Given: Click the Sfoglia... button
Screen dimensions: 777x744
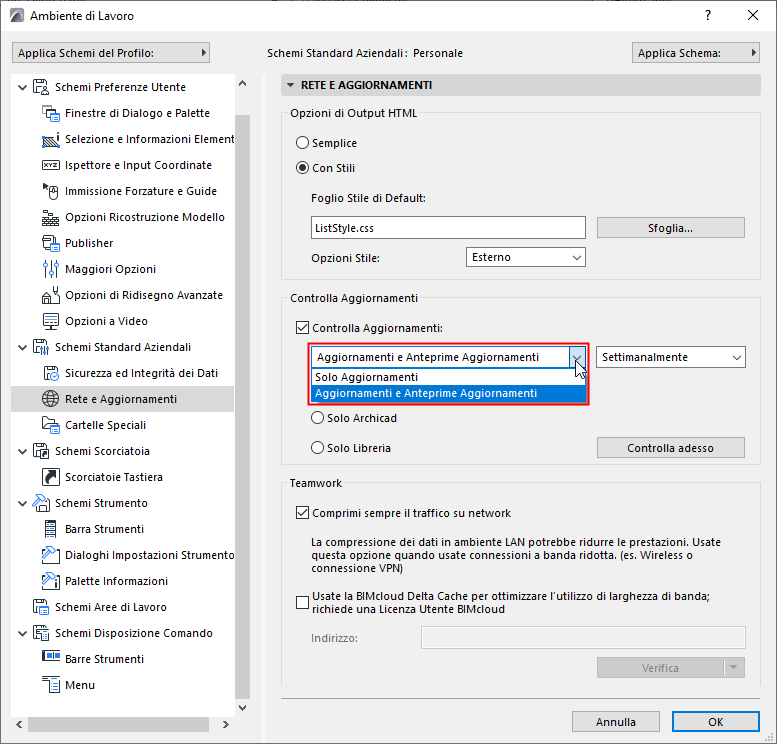Looking at the screenshot, I should point(670,228).
